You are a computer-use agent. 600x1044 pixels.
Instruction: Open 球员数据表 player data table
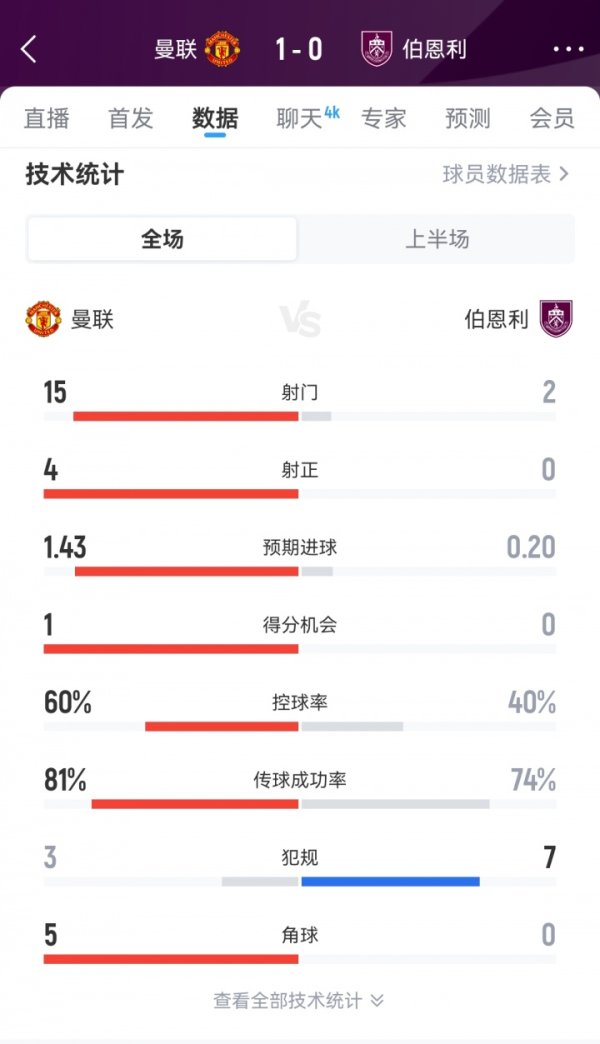[x=505, y=174]
